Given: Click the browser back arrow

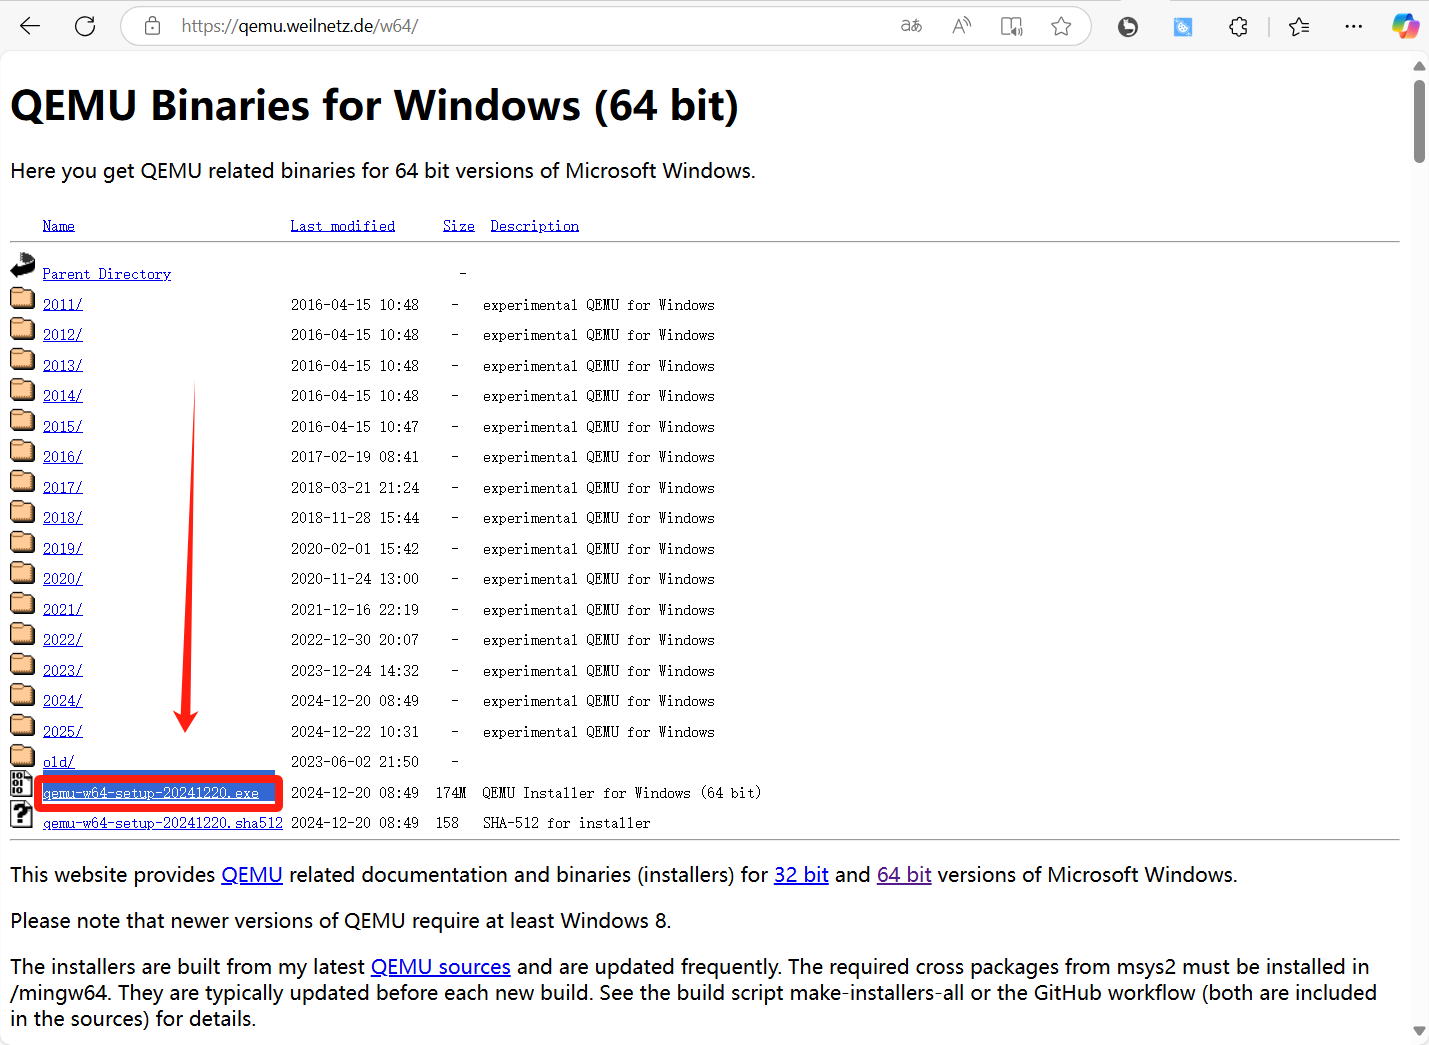Looking at the screenshot, I should coord(30,26).
